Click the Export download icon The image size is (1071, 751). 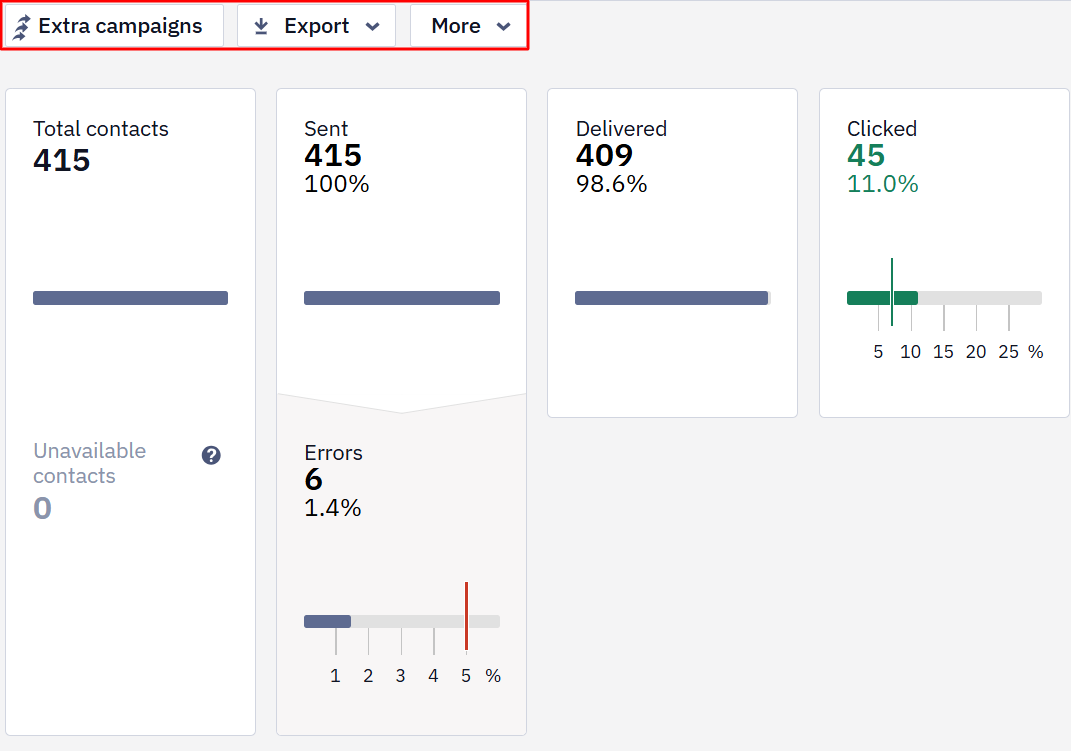tap(261, 26)
